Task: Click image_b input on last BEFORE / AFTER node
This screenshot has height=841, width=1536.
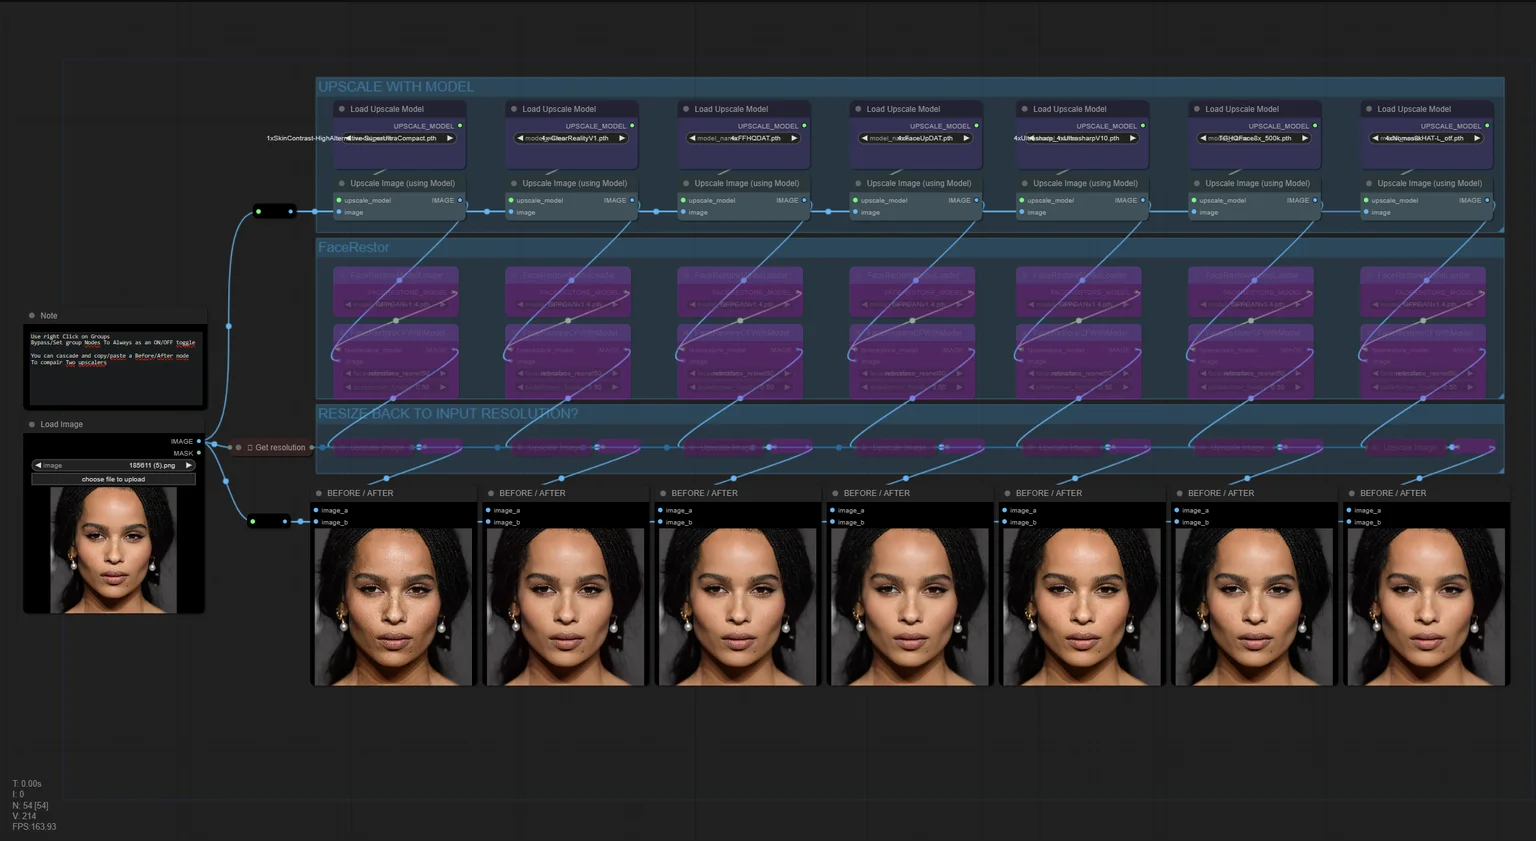Action: point(1349,522)
